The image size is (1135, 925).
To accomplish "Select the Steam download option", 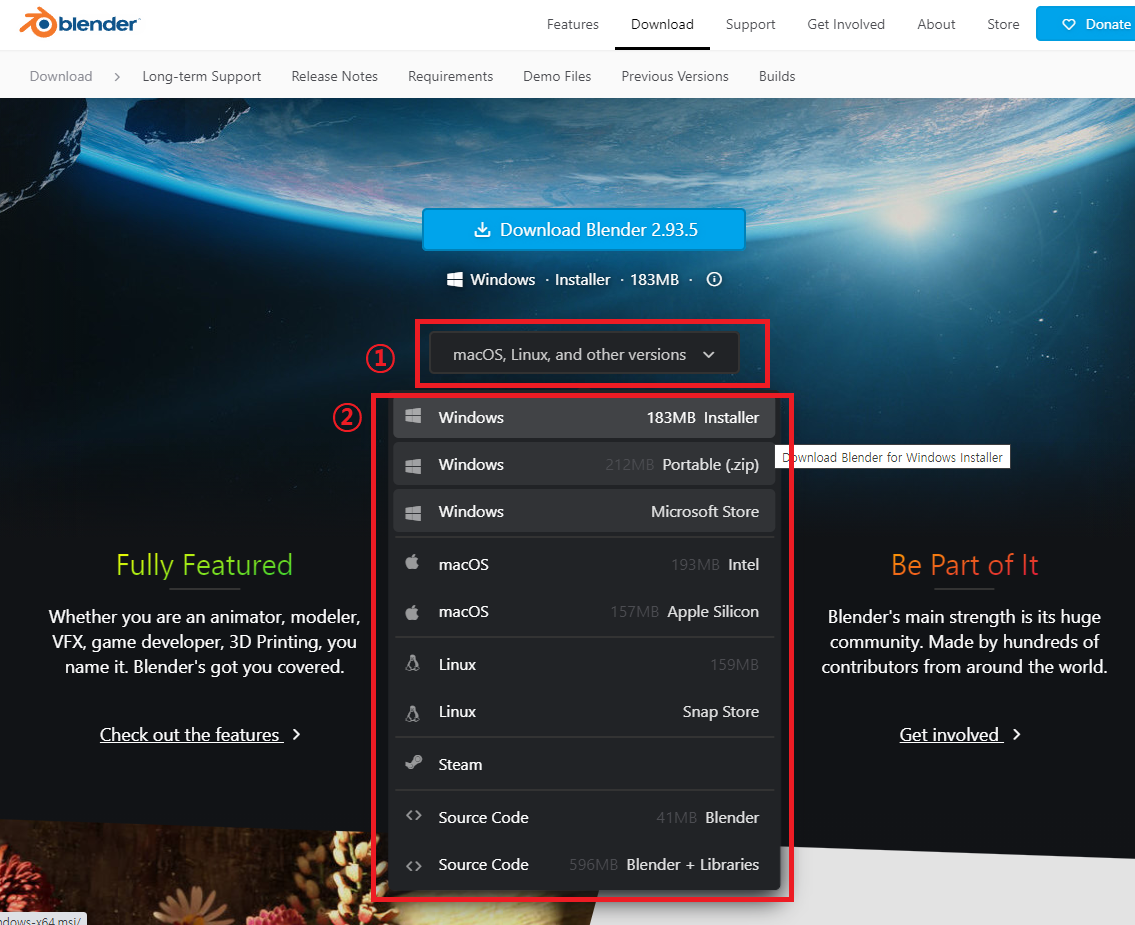I will click(583, 764).
